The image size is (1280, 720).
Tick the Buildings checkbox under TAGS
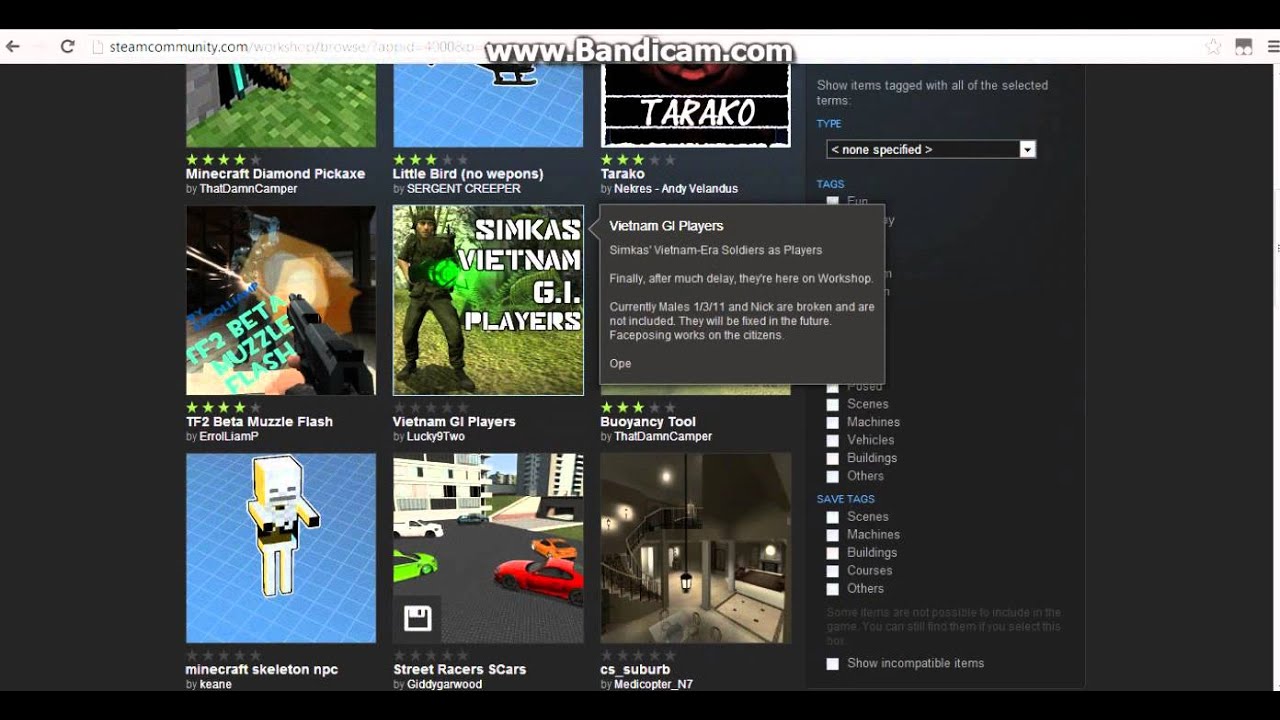[x=832, y=458]
